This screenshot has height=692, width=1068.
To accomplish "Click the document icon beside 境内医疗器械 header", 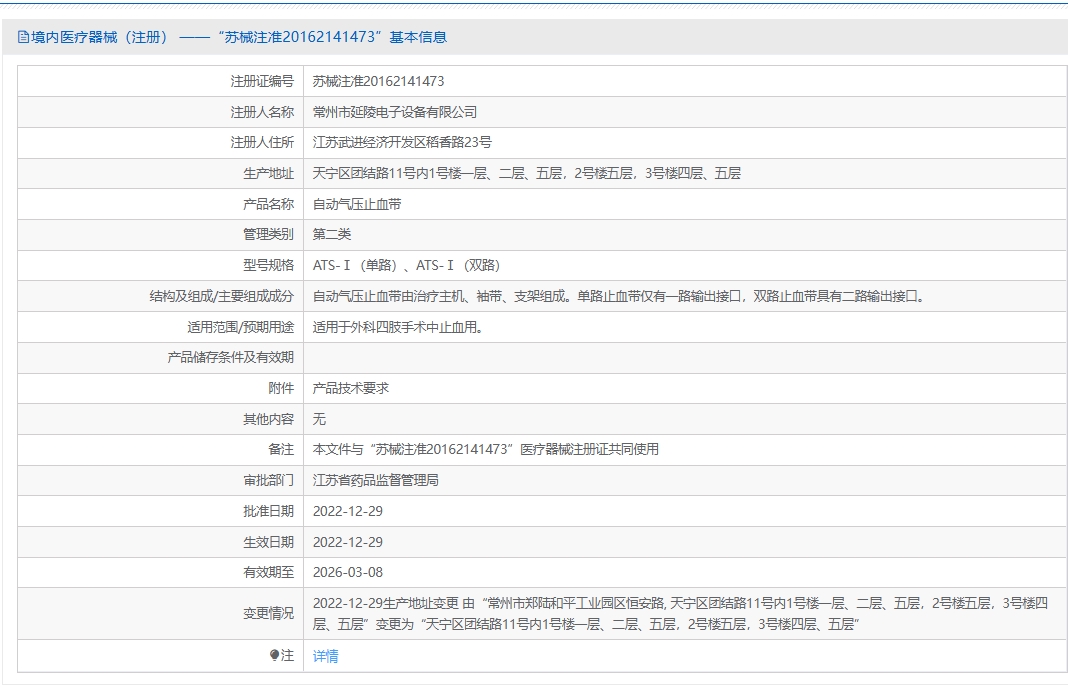I will (x=23, y=37).
